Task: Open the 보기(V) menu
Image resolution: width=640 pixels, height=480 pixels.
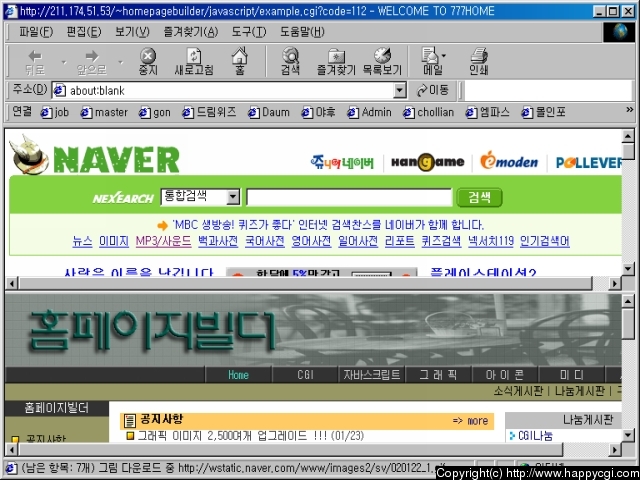Action: (x=132, y=32)
